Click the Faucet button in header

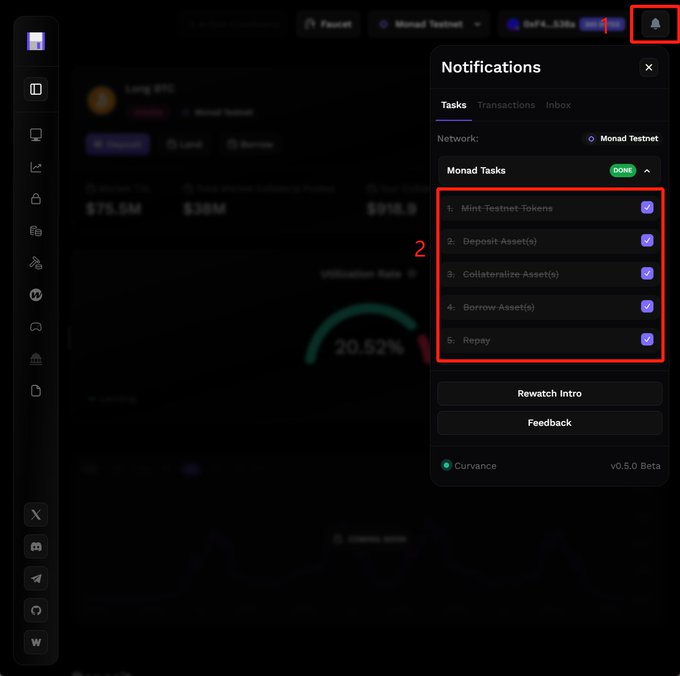pyautogui.click(x=328, y=24)
